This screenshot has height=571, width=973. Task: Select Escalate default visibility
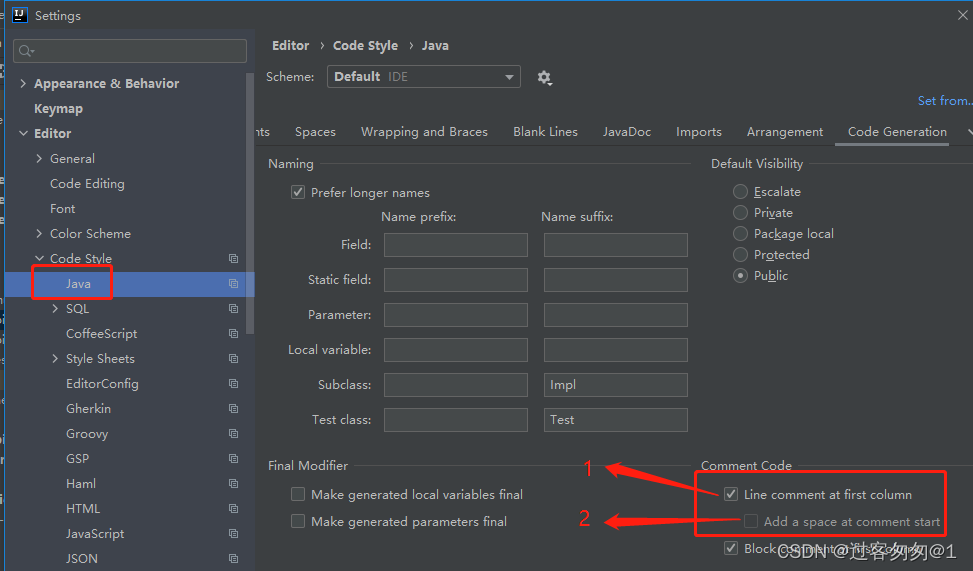pos(740,191)
